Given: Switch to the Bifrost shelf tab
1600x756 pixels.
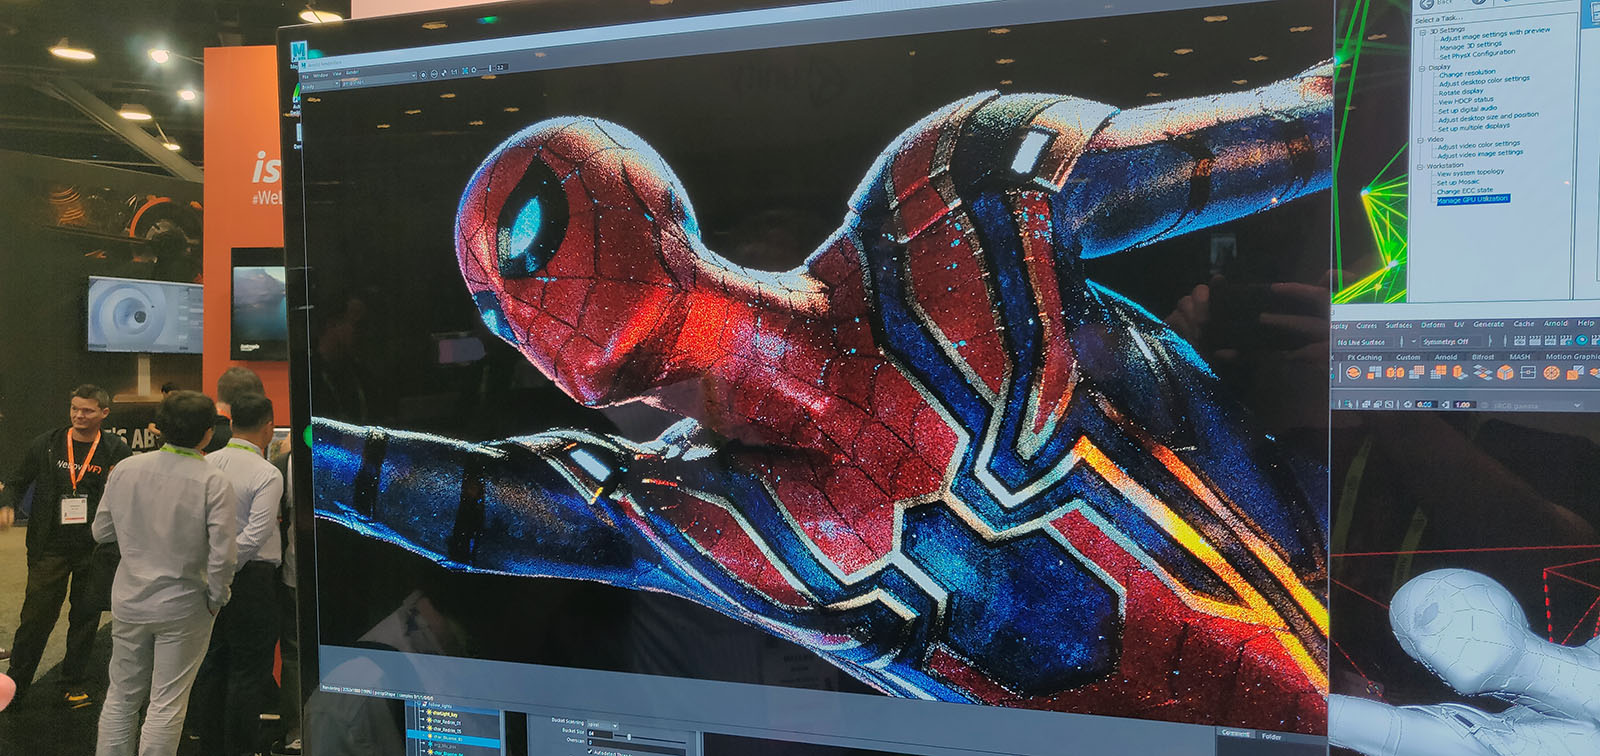Looking at the screenshot, I should click(x=1483, y=357).
